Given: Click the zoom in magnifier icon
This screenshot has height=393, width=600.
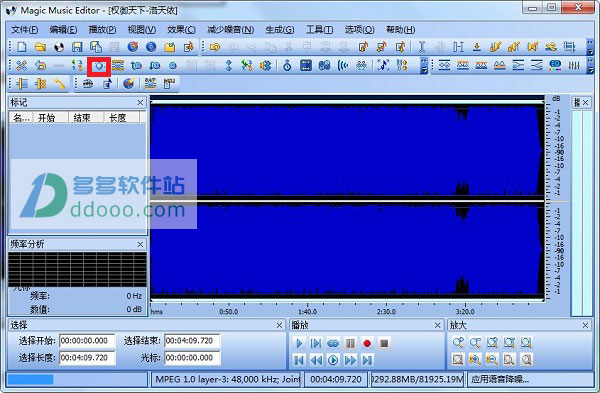Looking at the screenshot, I should pos(458,342).
